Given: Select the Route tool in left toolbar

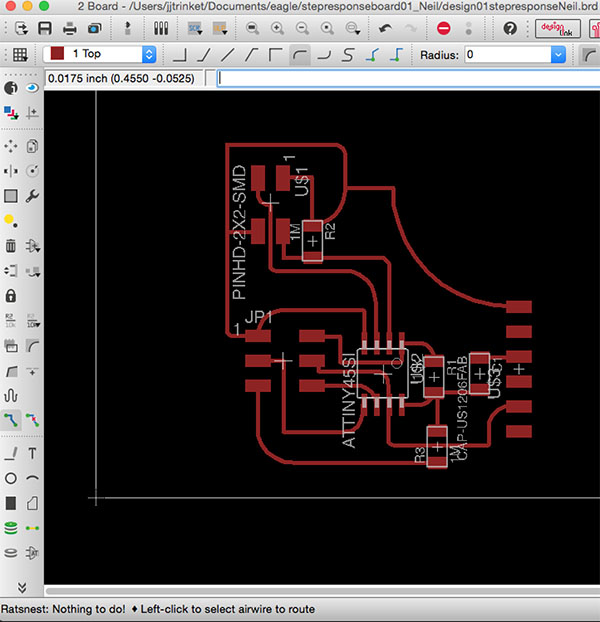Looking at the screenshot, I should click(x=11, y=419).
